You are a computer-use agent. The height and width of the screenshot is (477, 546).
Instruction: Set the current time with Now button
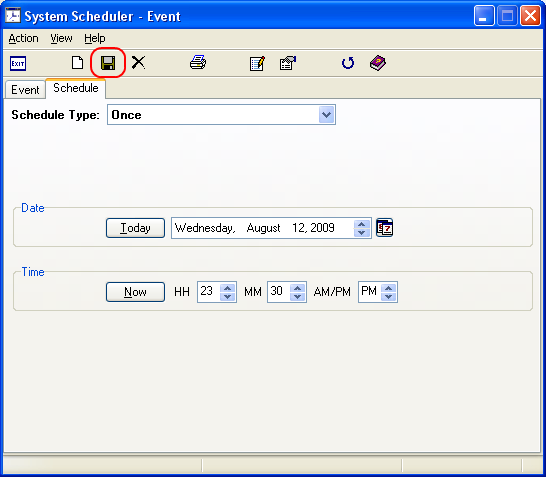coord(135,292)
